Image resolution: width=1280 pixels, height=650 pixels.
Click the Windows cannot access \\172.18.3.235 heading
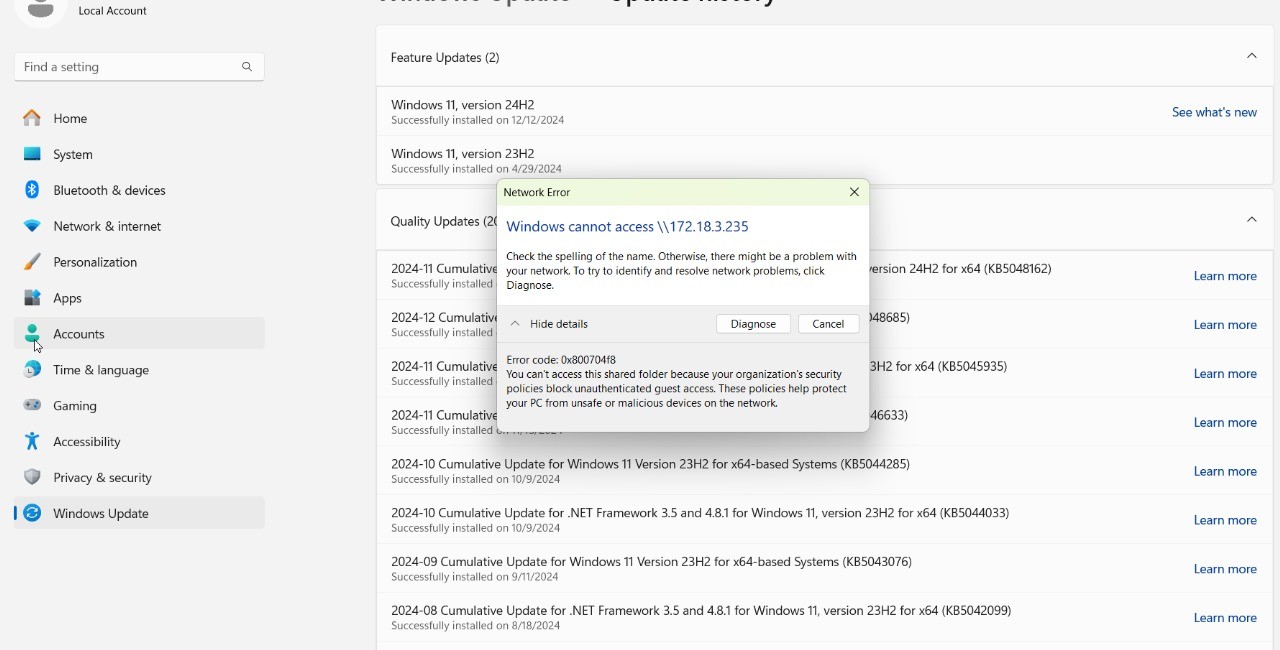click(x=627, y=227)
